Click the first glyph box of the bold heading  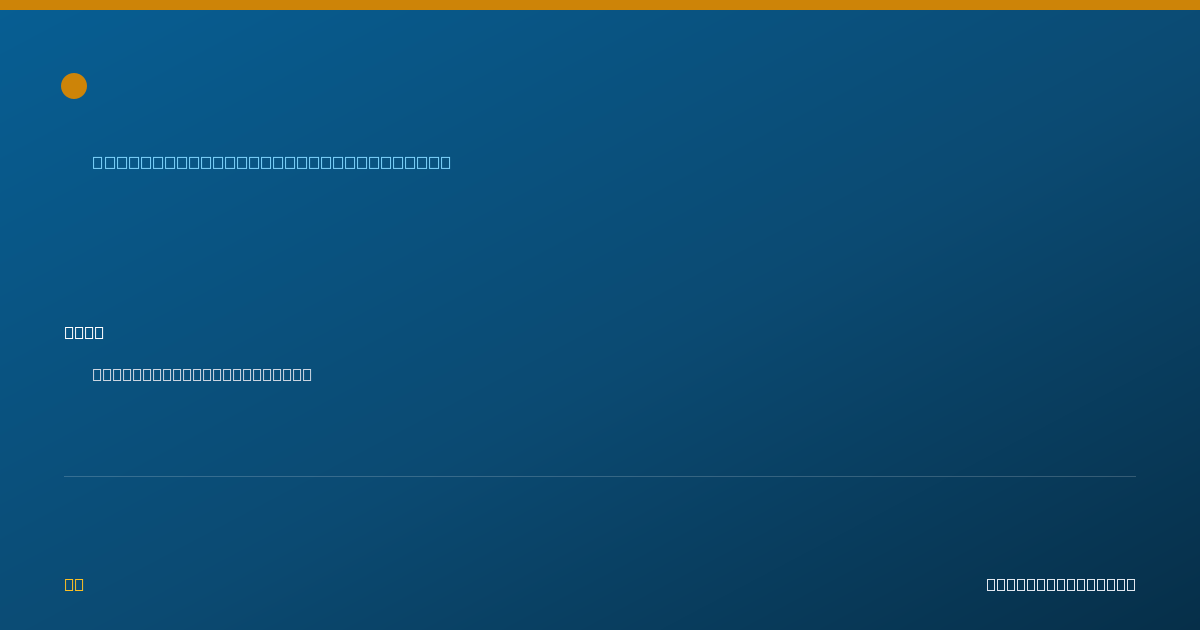[69, 332]
